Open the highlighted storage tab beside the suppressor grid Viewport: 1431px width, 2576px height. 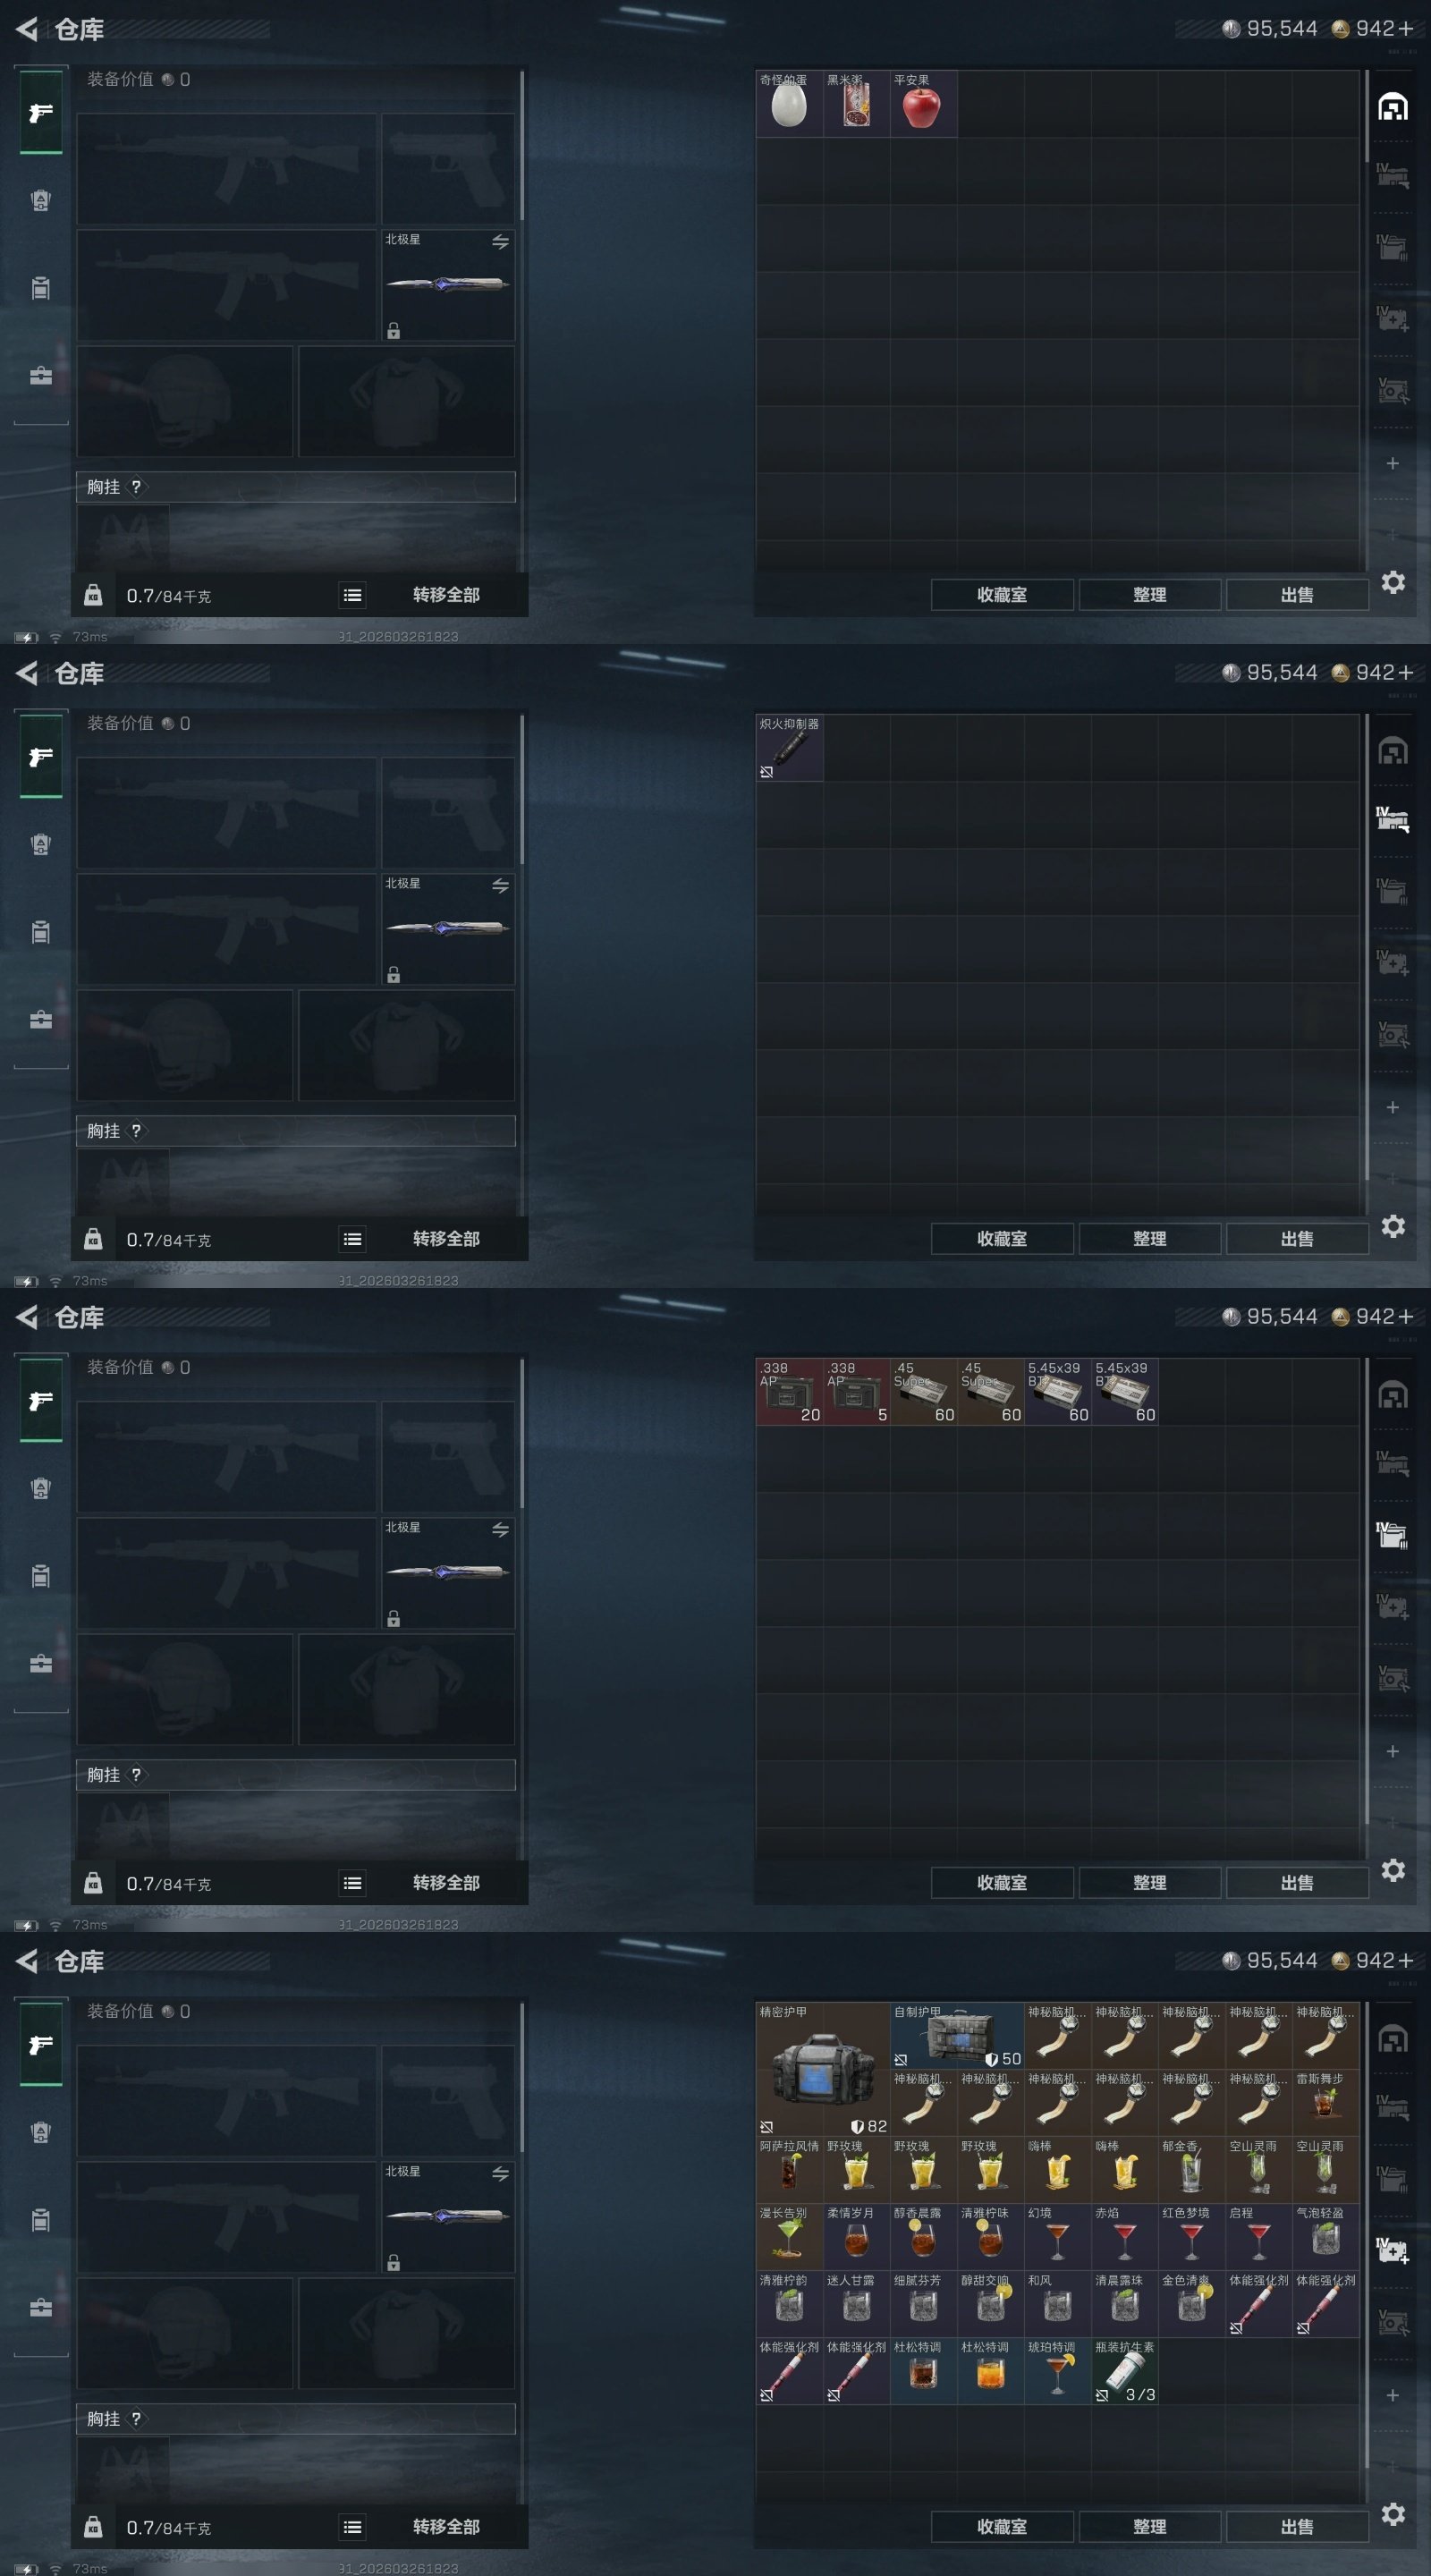tap(1392, 820)
